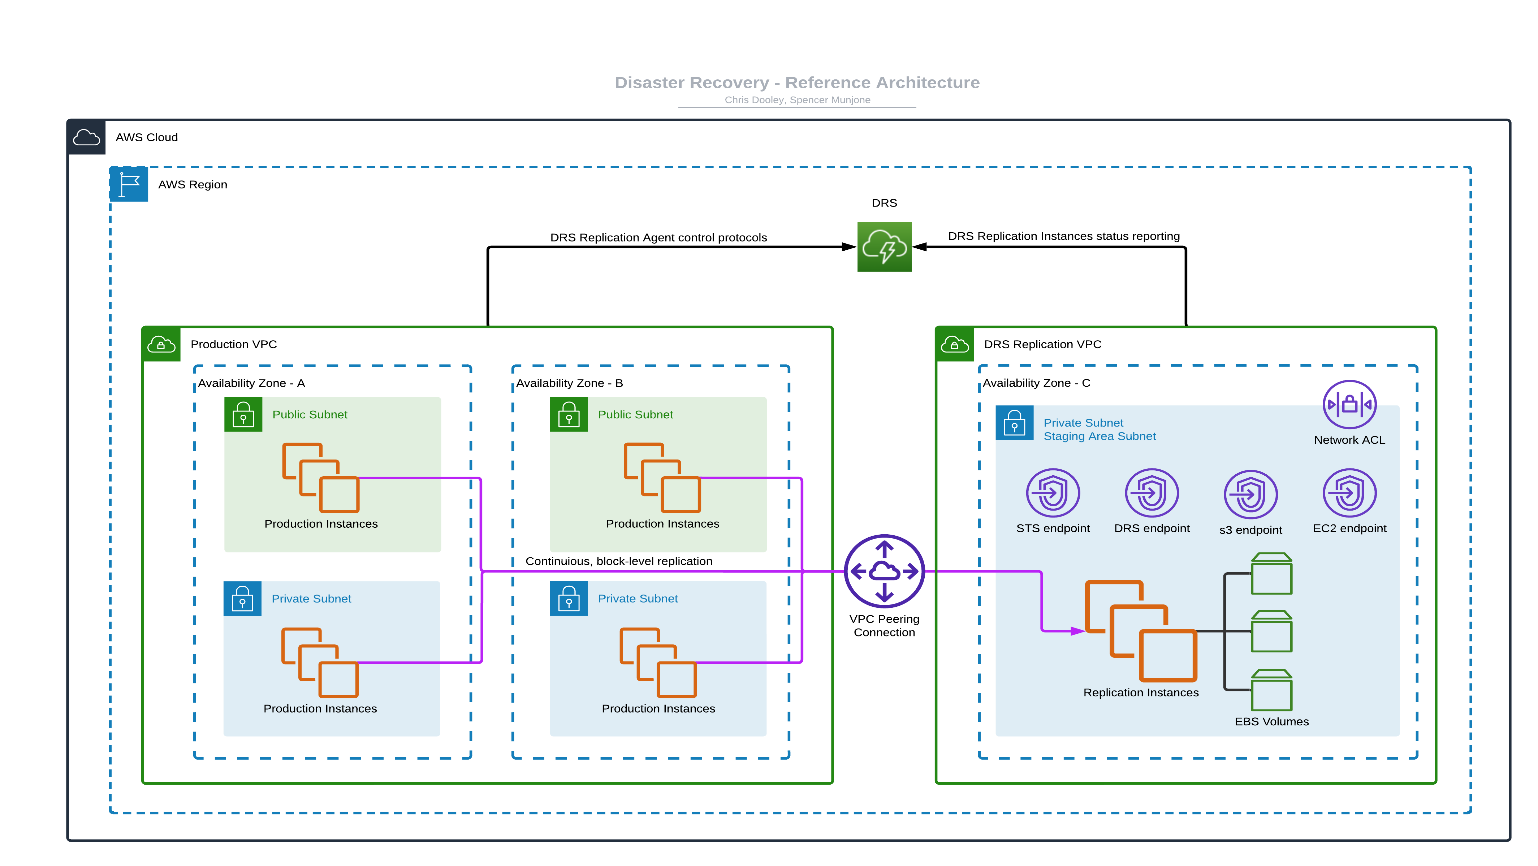The width and height of the screenshot is (1538, 866).
Task: Click the VPC Peering Connection icon
Action: (884, 571)
